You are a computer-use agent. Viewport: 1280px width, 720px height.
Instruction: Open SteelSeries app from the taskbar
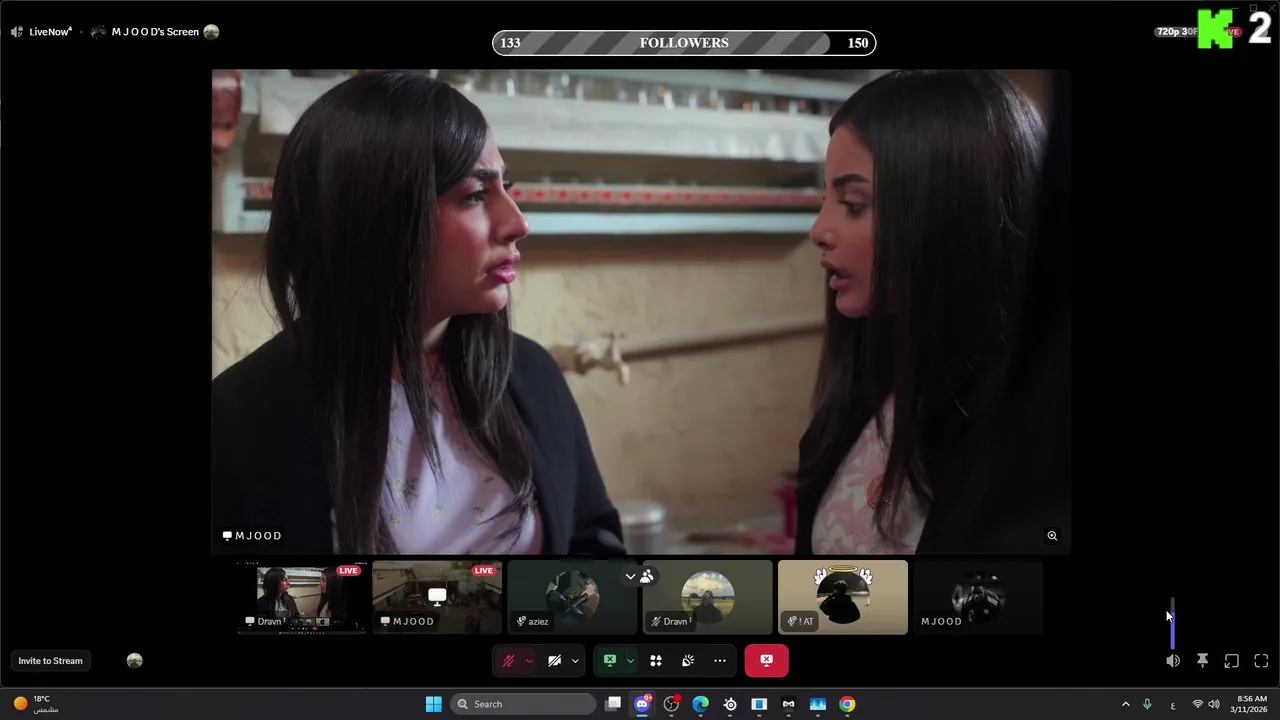730,704
